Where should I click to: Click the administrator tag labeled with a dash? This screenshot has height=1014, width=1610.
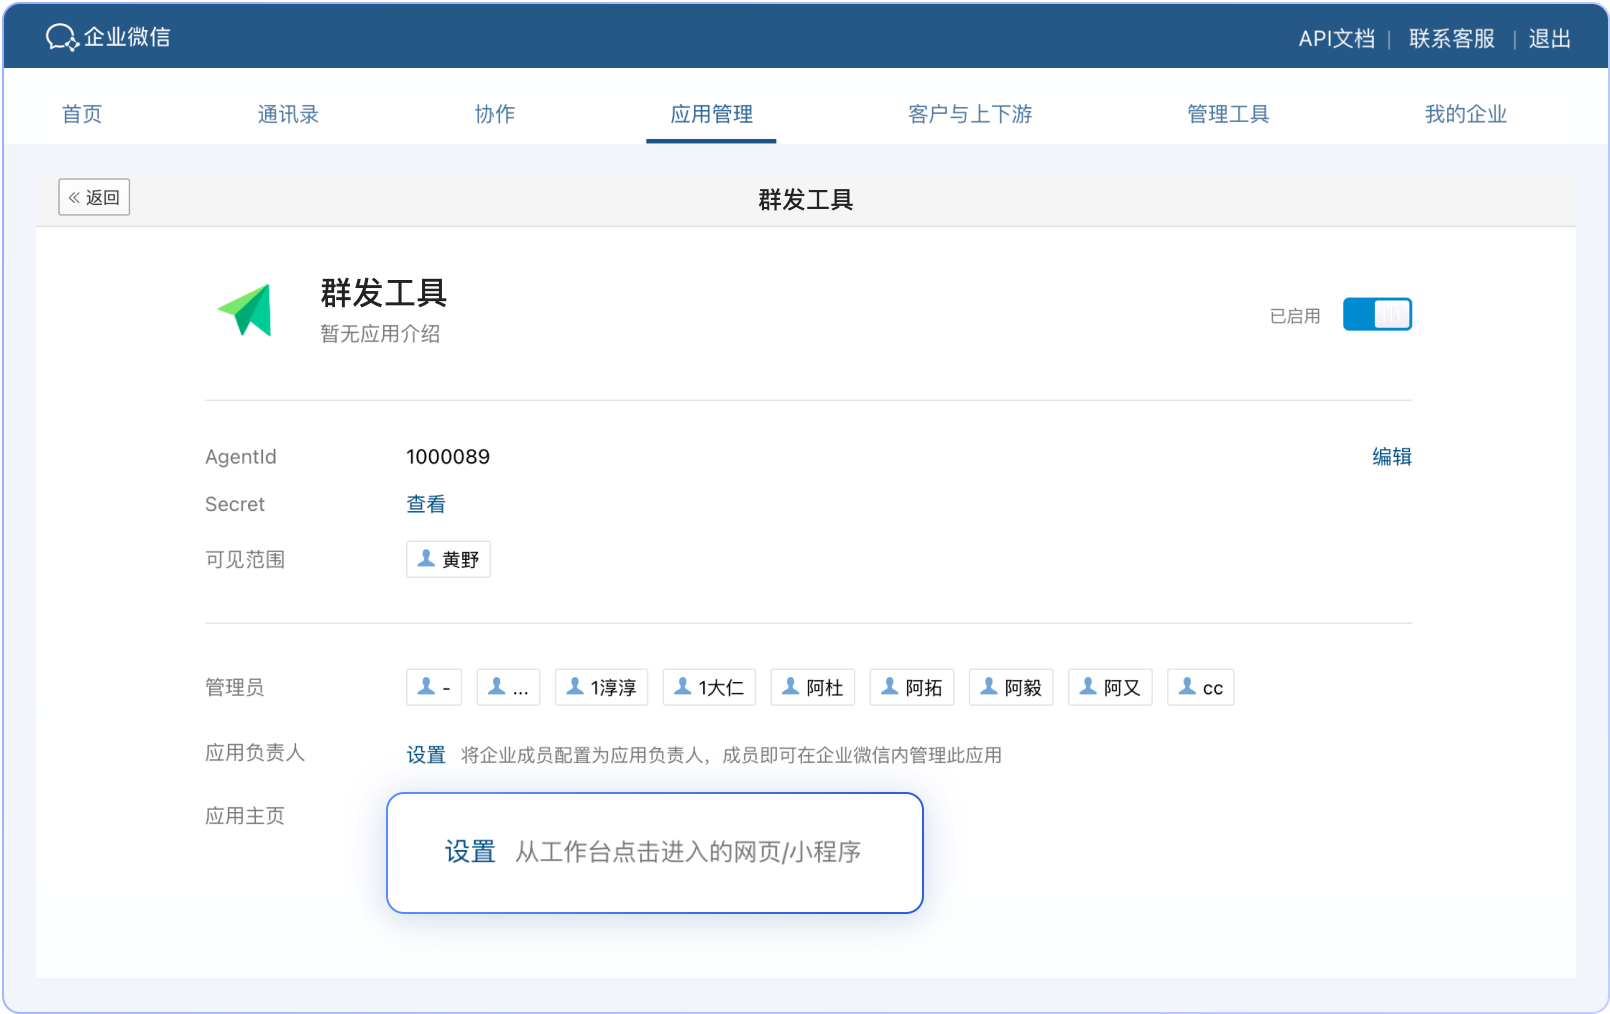pos(434,687)
